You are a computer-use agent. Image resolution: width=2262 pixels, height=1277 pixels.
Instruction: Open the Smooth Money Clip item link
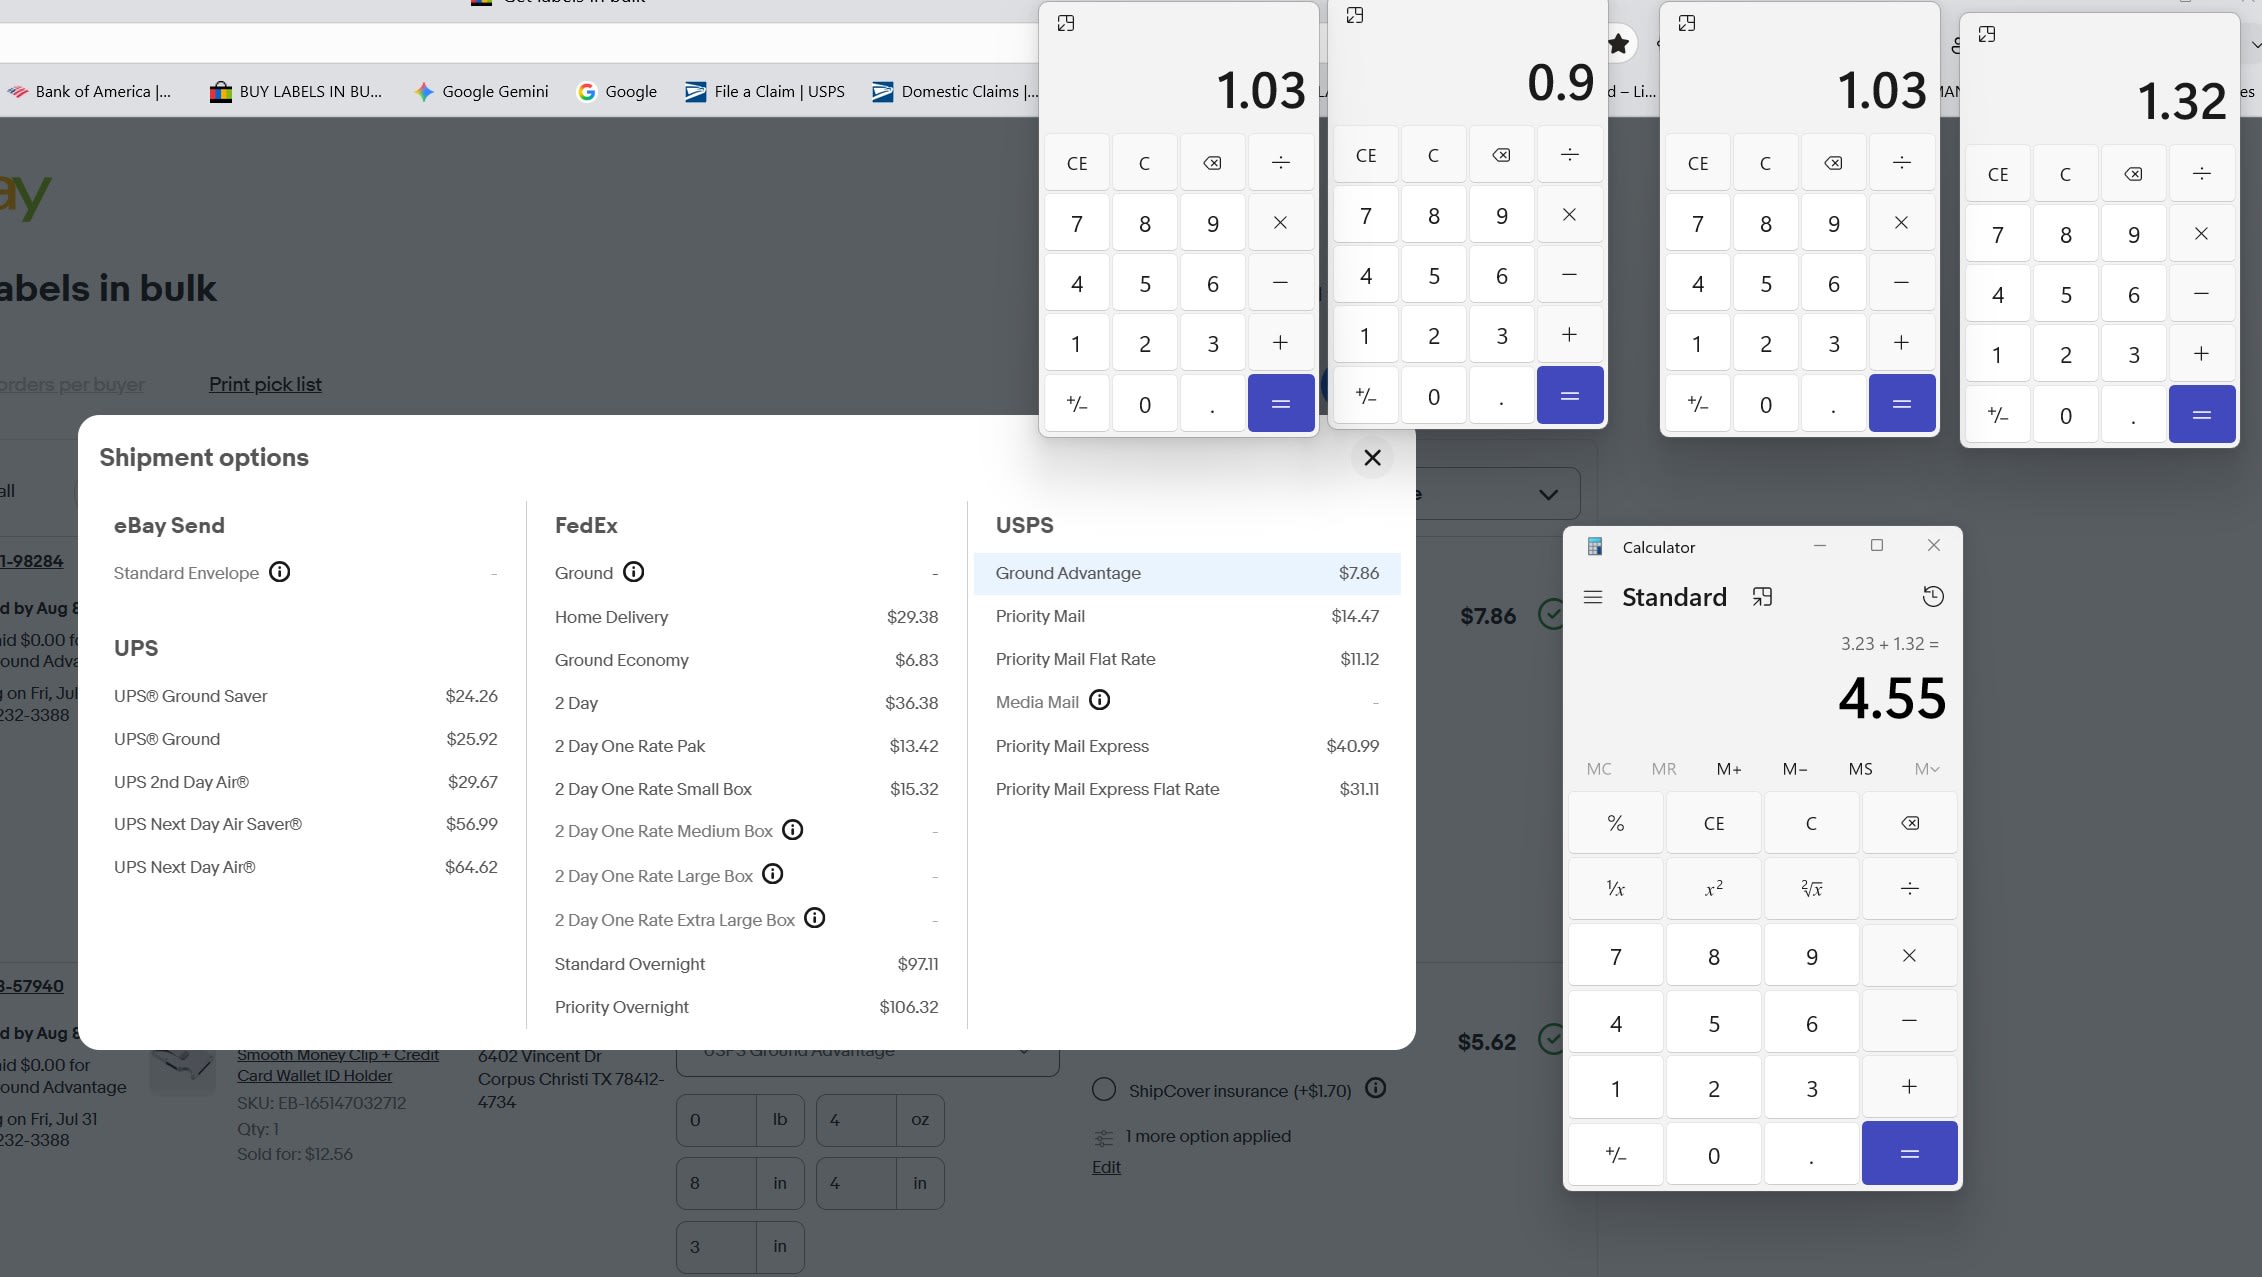tap(338, 1065)
